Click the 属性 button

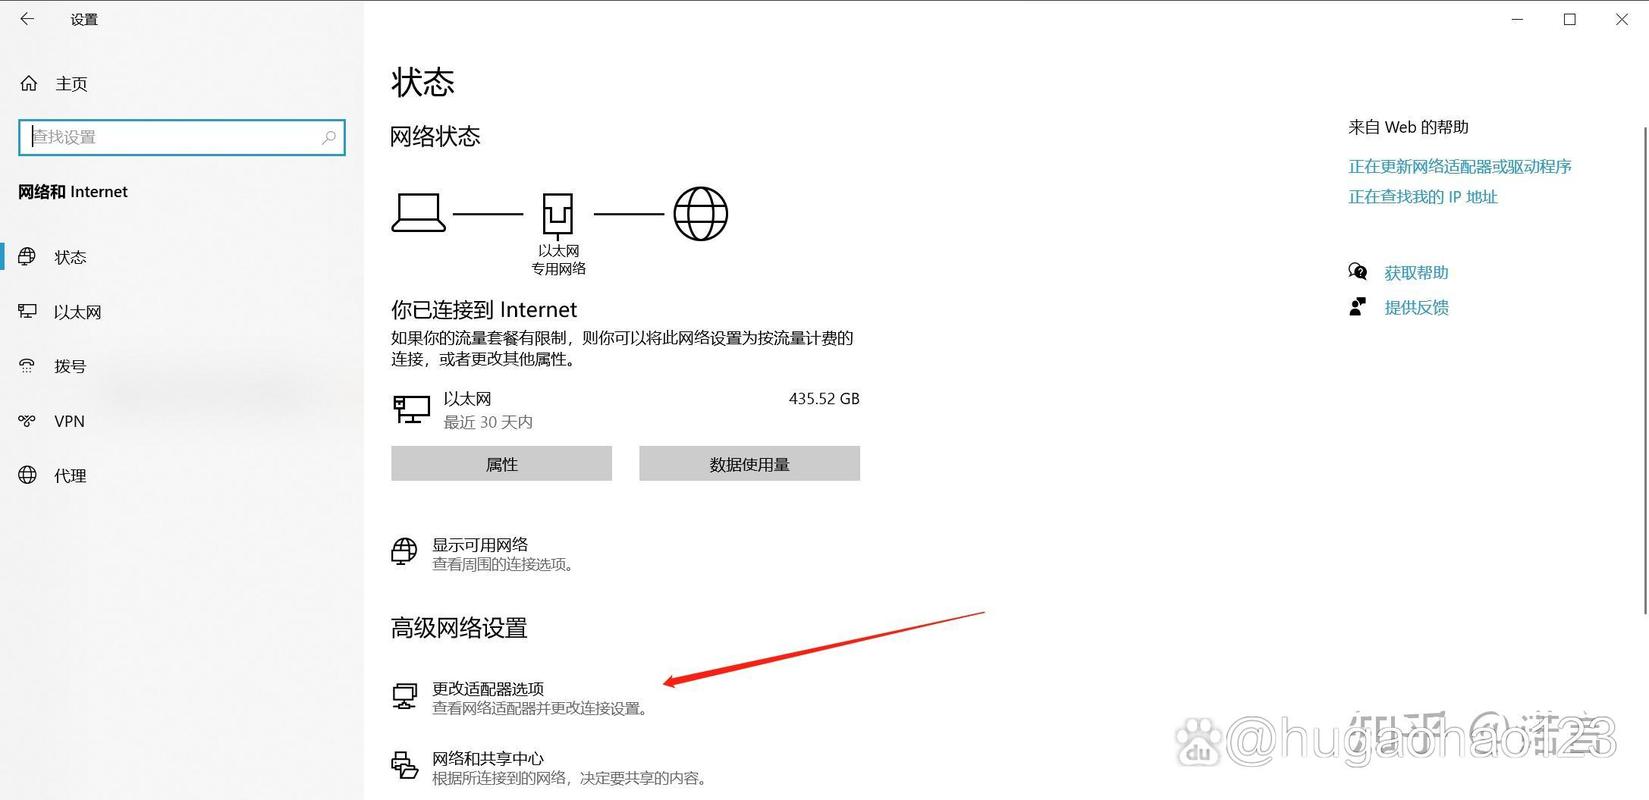[x=501, y=464]
